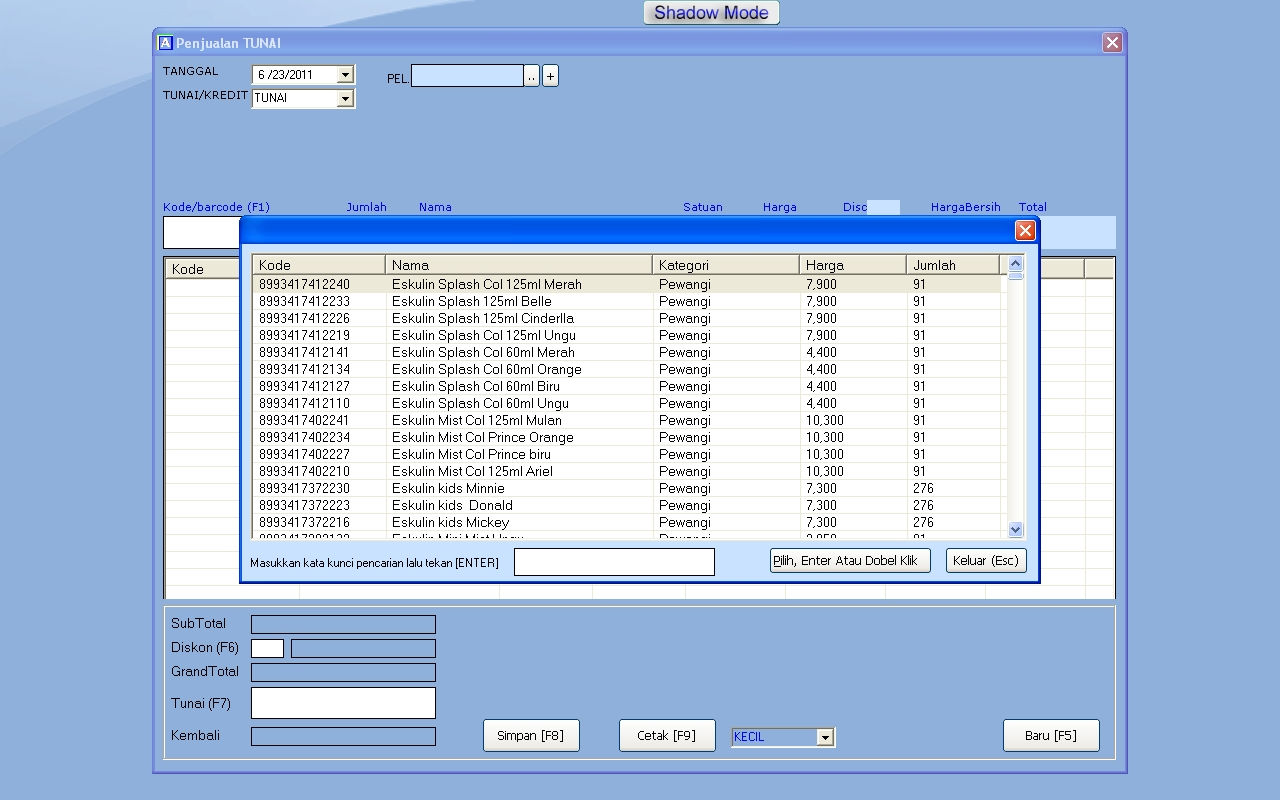
Task: Click the Baru [F5] button
Action: 1051,736
